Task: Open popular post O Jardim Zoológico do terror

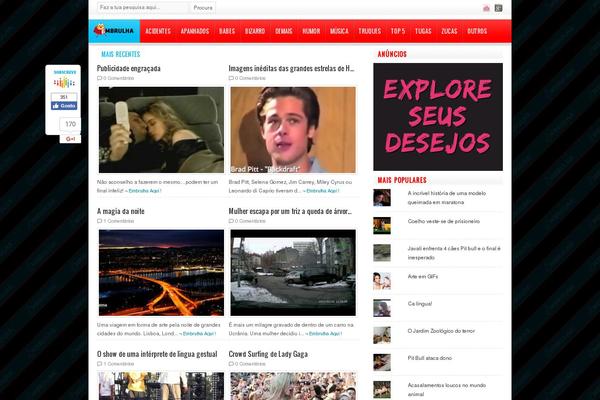Action: coord(441,331)
